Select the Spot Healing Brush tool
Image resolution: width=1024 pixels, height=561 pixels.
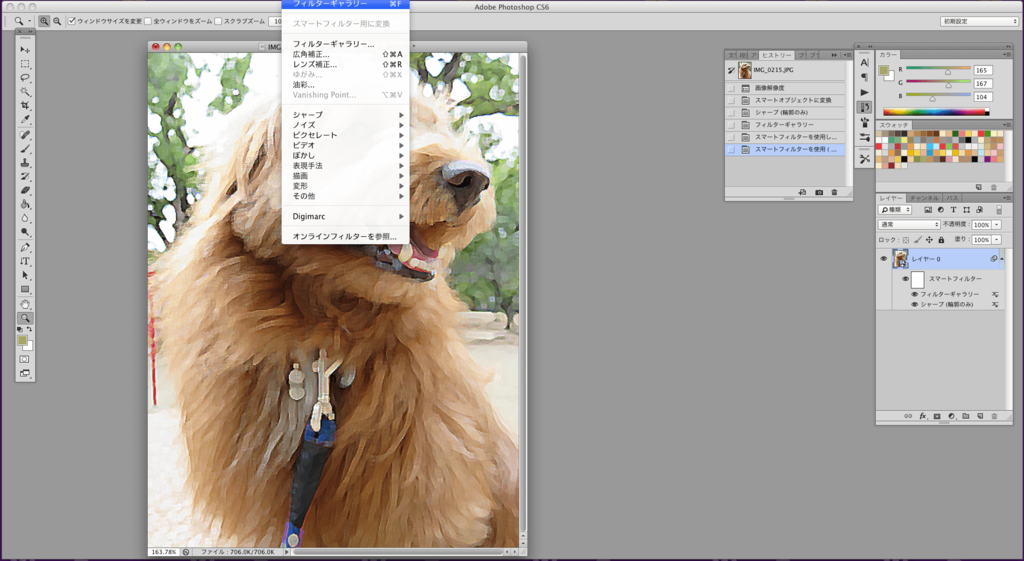pyautogui.click(x=25, y=135)
